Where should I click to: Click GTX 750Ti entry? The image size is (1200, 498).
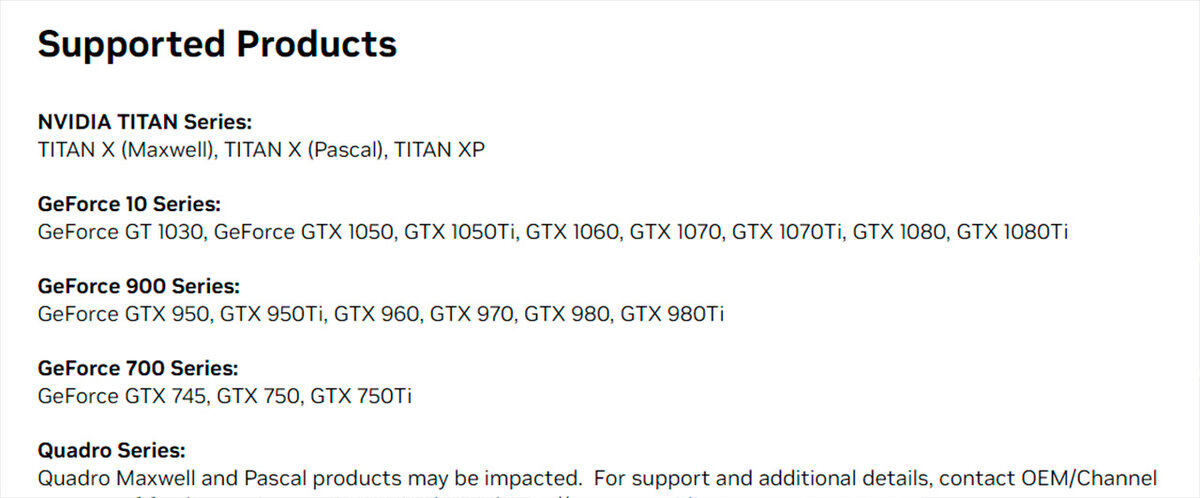point(361,396)
